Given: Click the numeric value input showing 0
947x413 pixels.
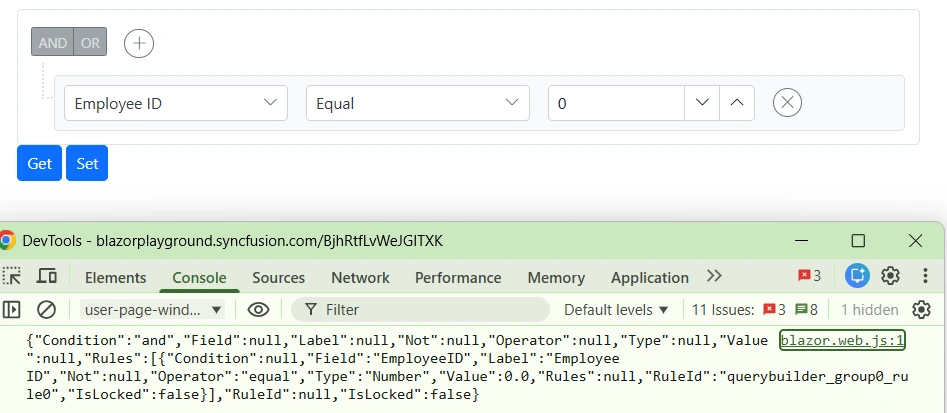Looking at the screenshot, I should 616,103.
